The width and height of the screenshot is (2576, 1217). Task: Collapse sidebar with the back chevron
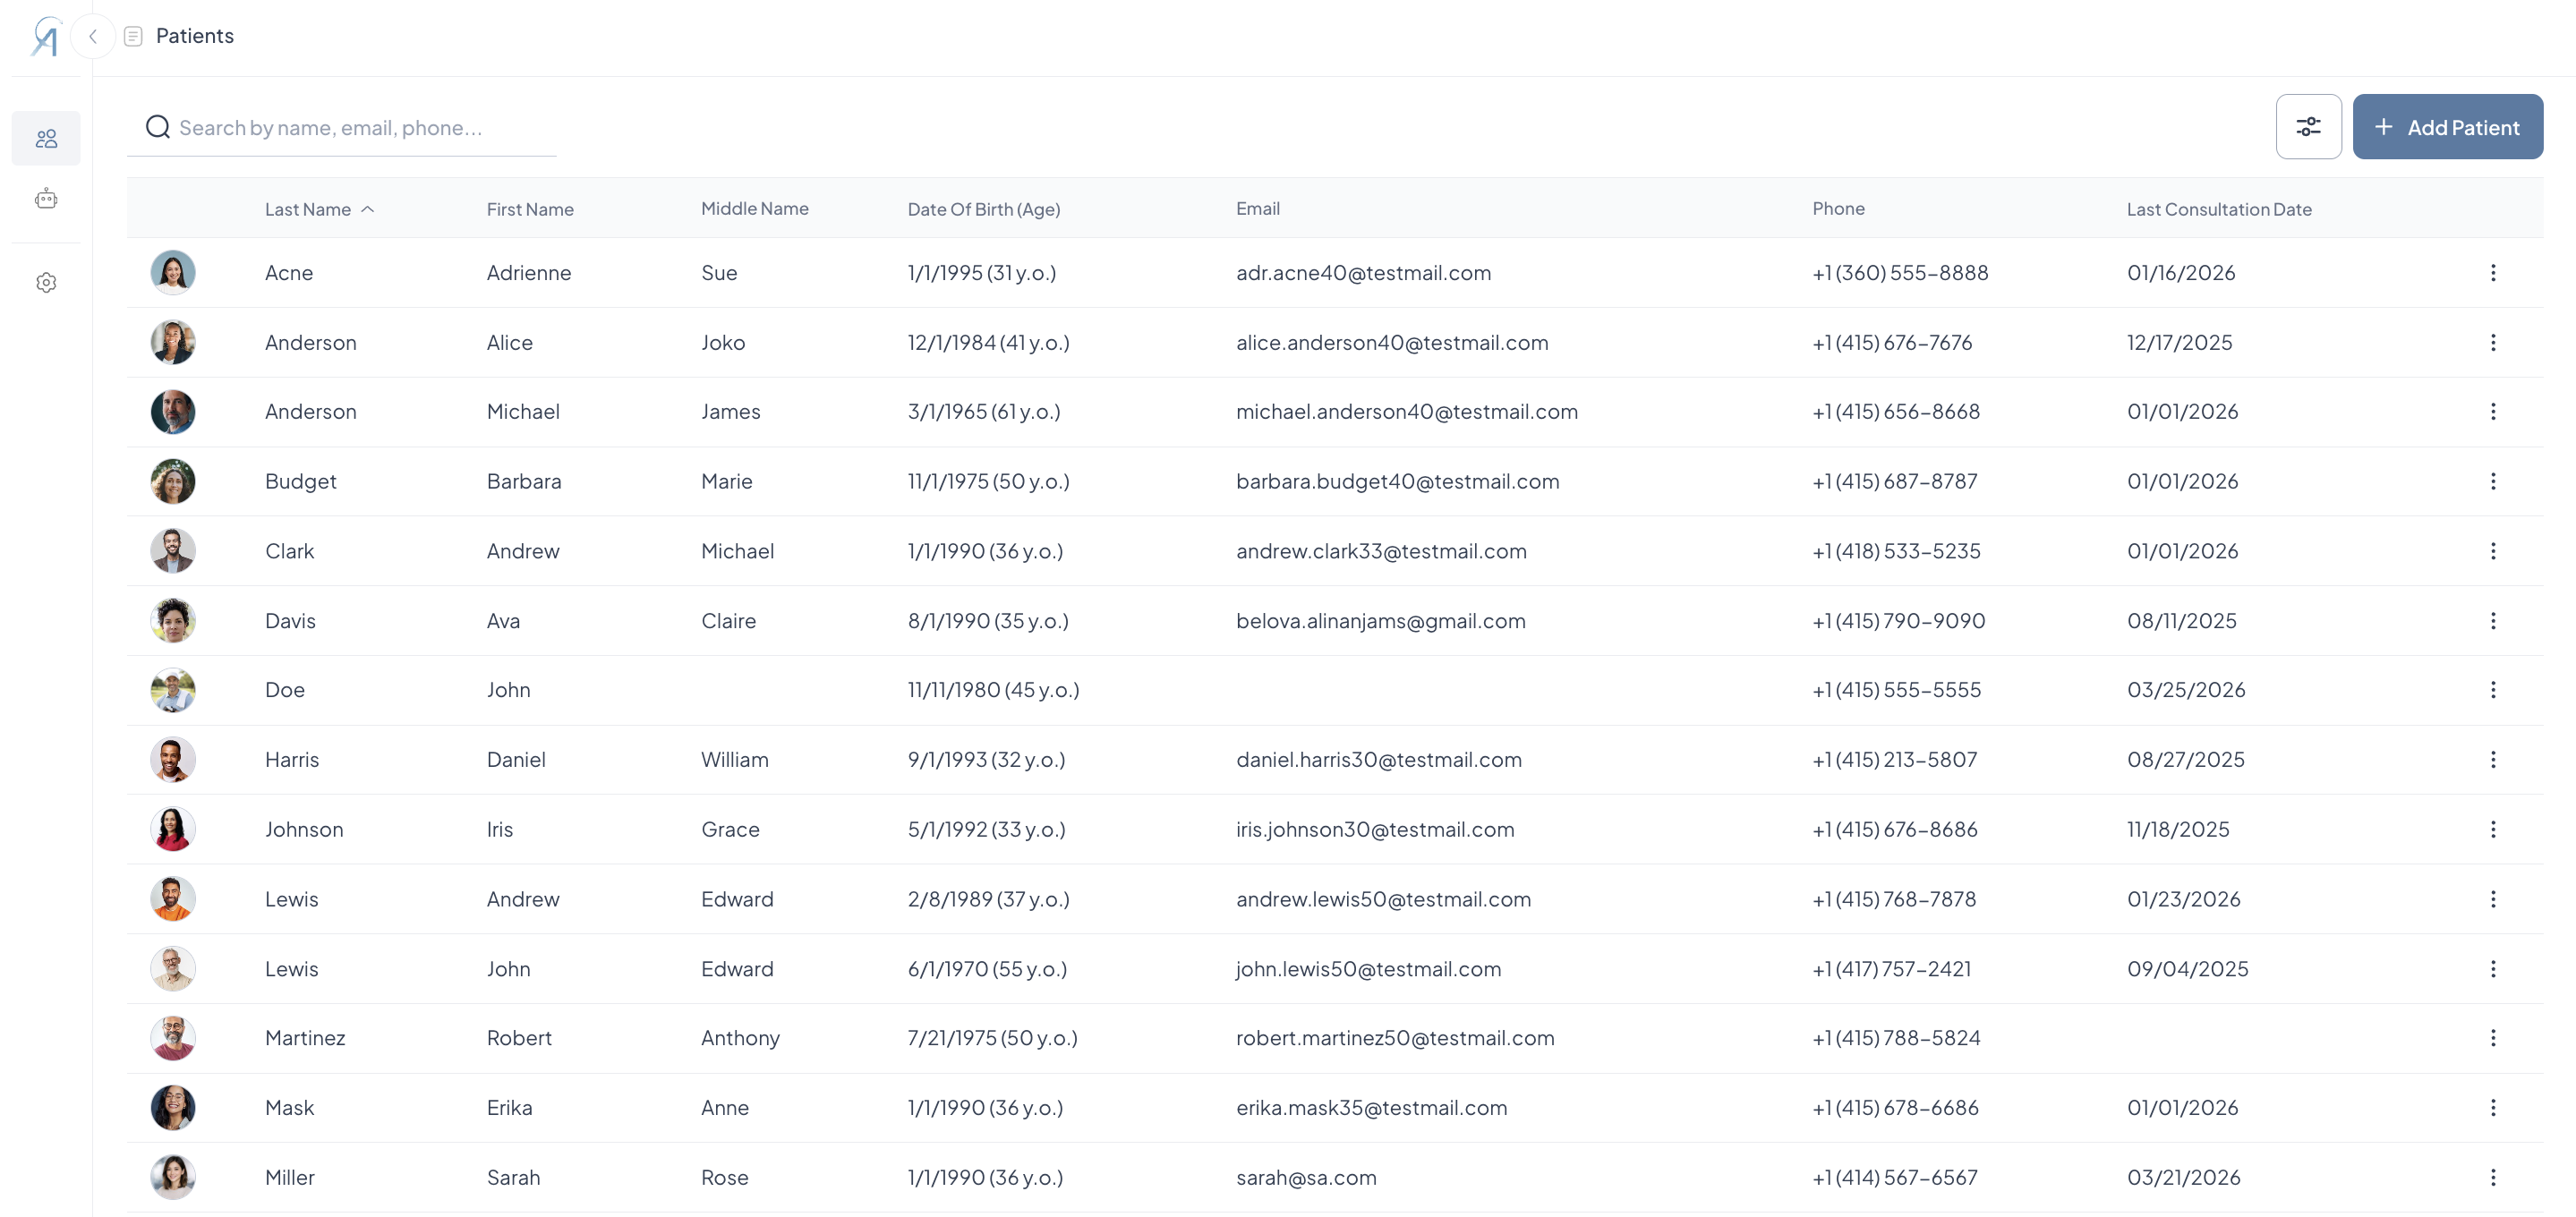tap(93, 37)
